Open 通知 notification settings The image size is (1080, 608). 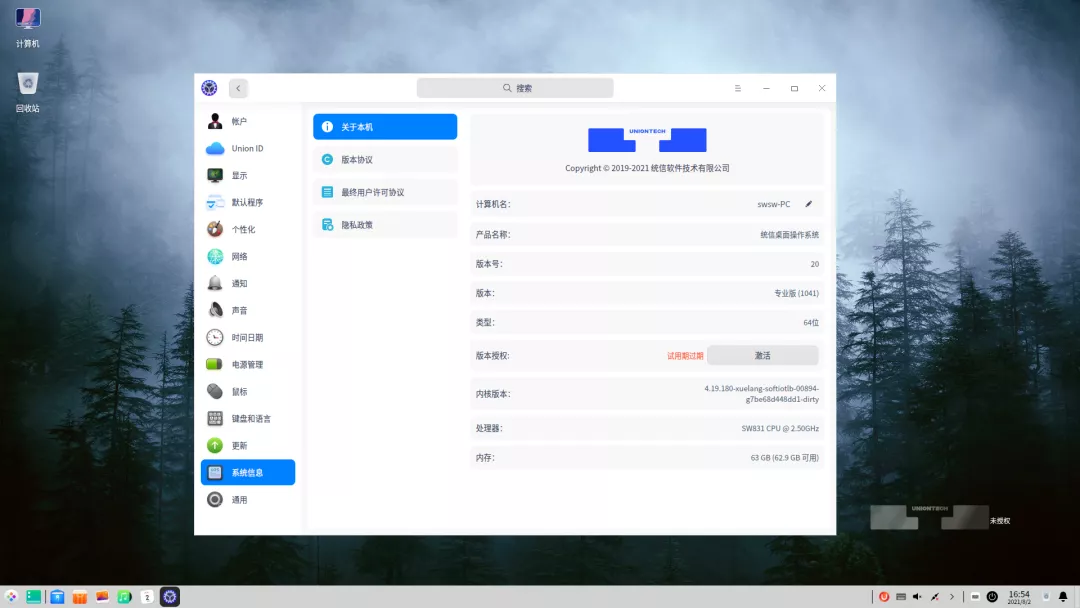(248, 283)
